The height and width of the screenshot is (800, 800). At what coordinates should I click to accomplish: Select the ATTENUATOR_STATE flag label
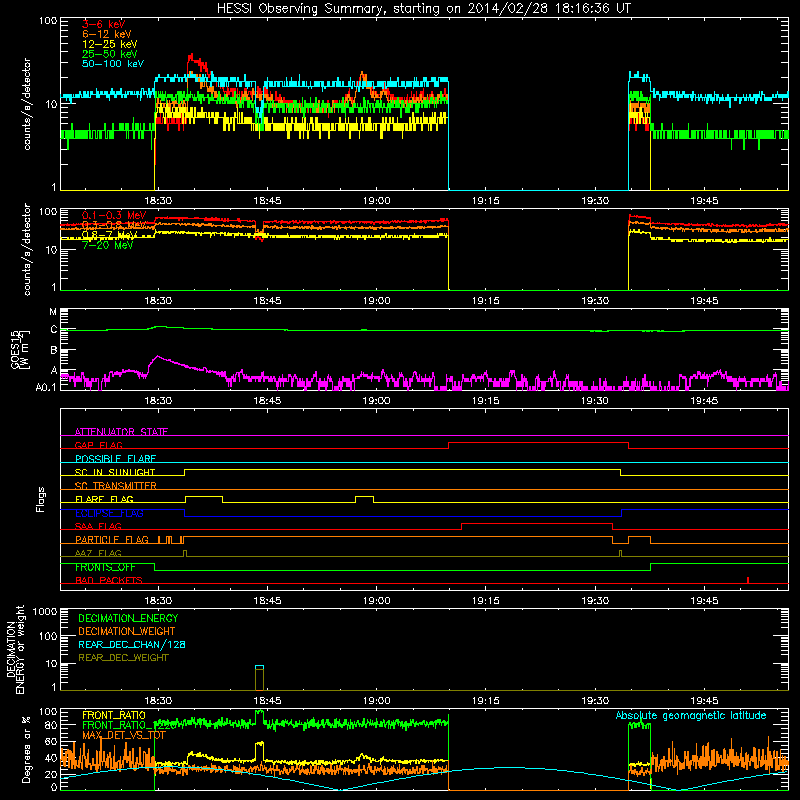[x=121, y=432]
